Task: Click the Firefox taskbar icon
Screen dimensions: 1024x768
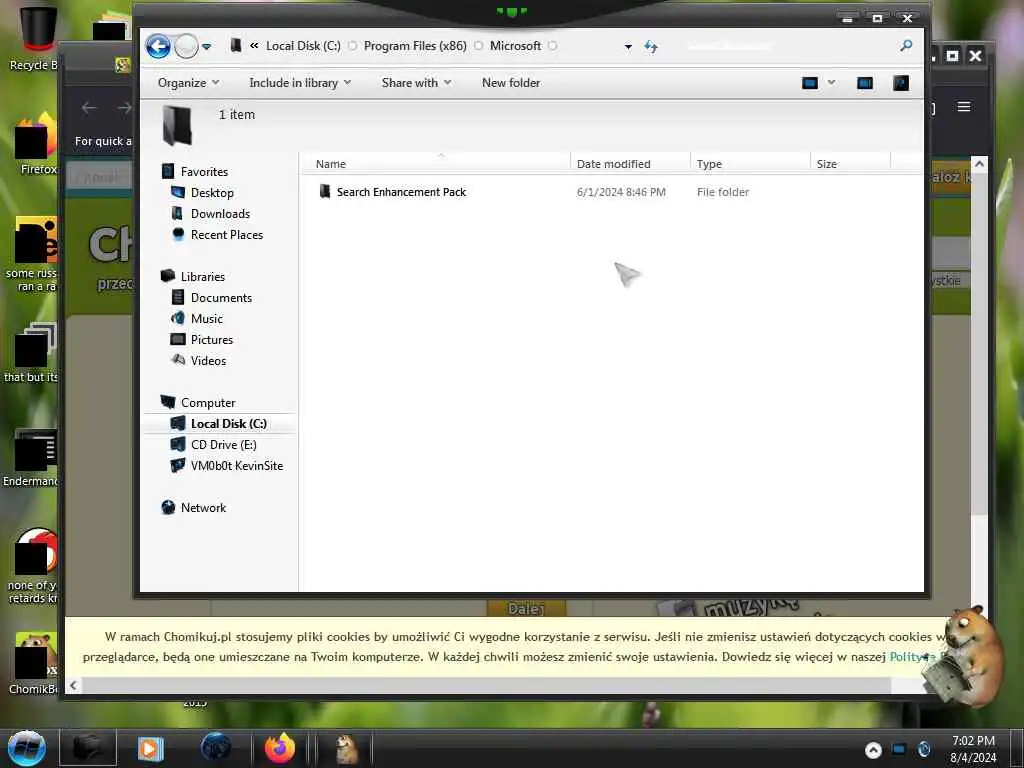Action: (280, 748)
